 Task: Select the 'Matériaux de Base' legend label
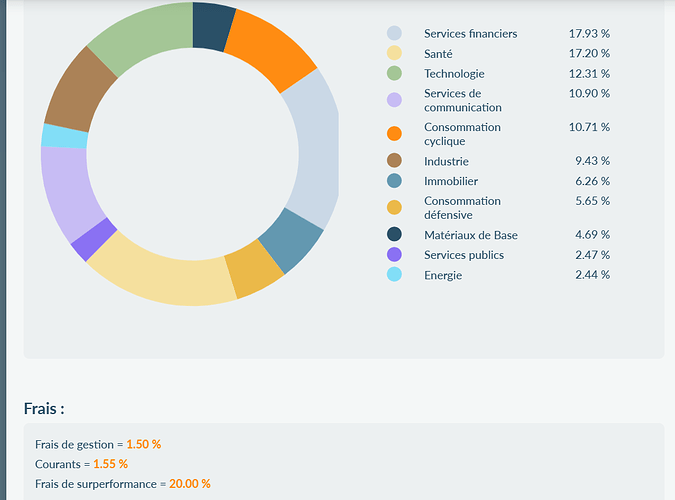point(471,235)
